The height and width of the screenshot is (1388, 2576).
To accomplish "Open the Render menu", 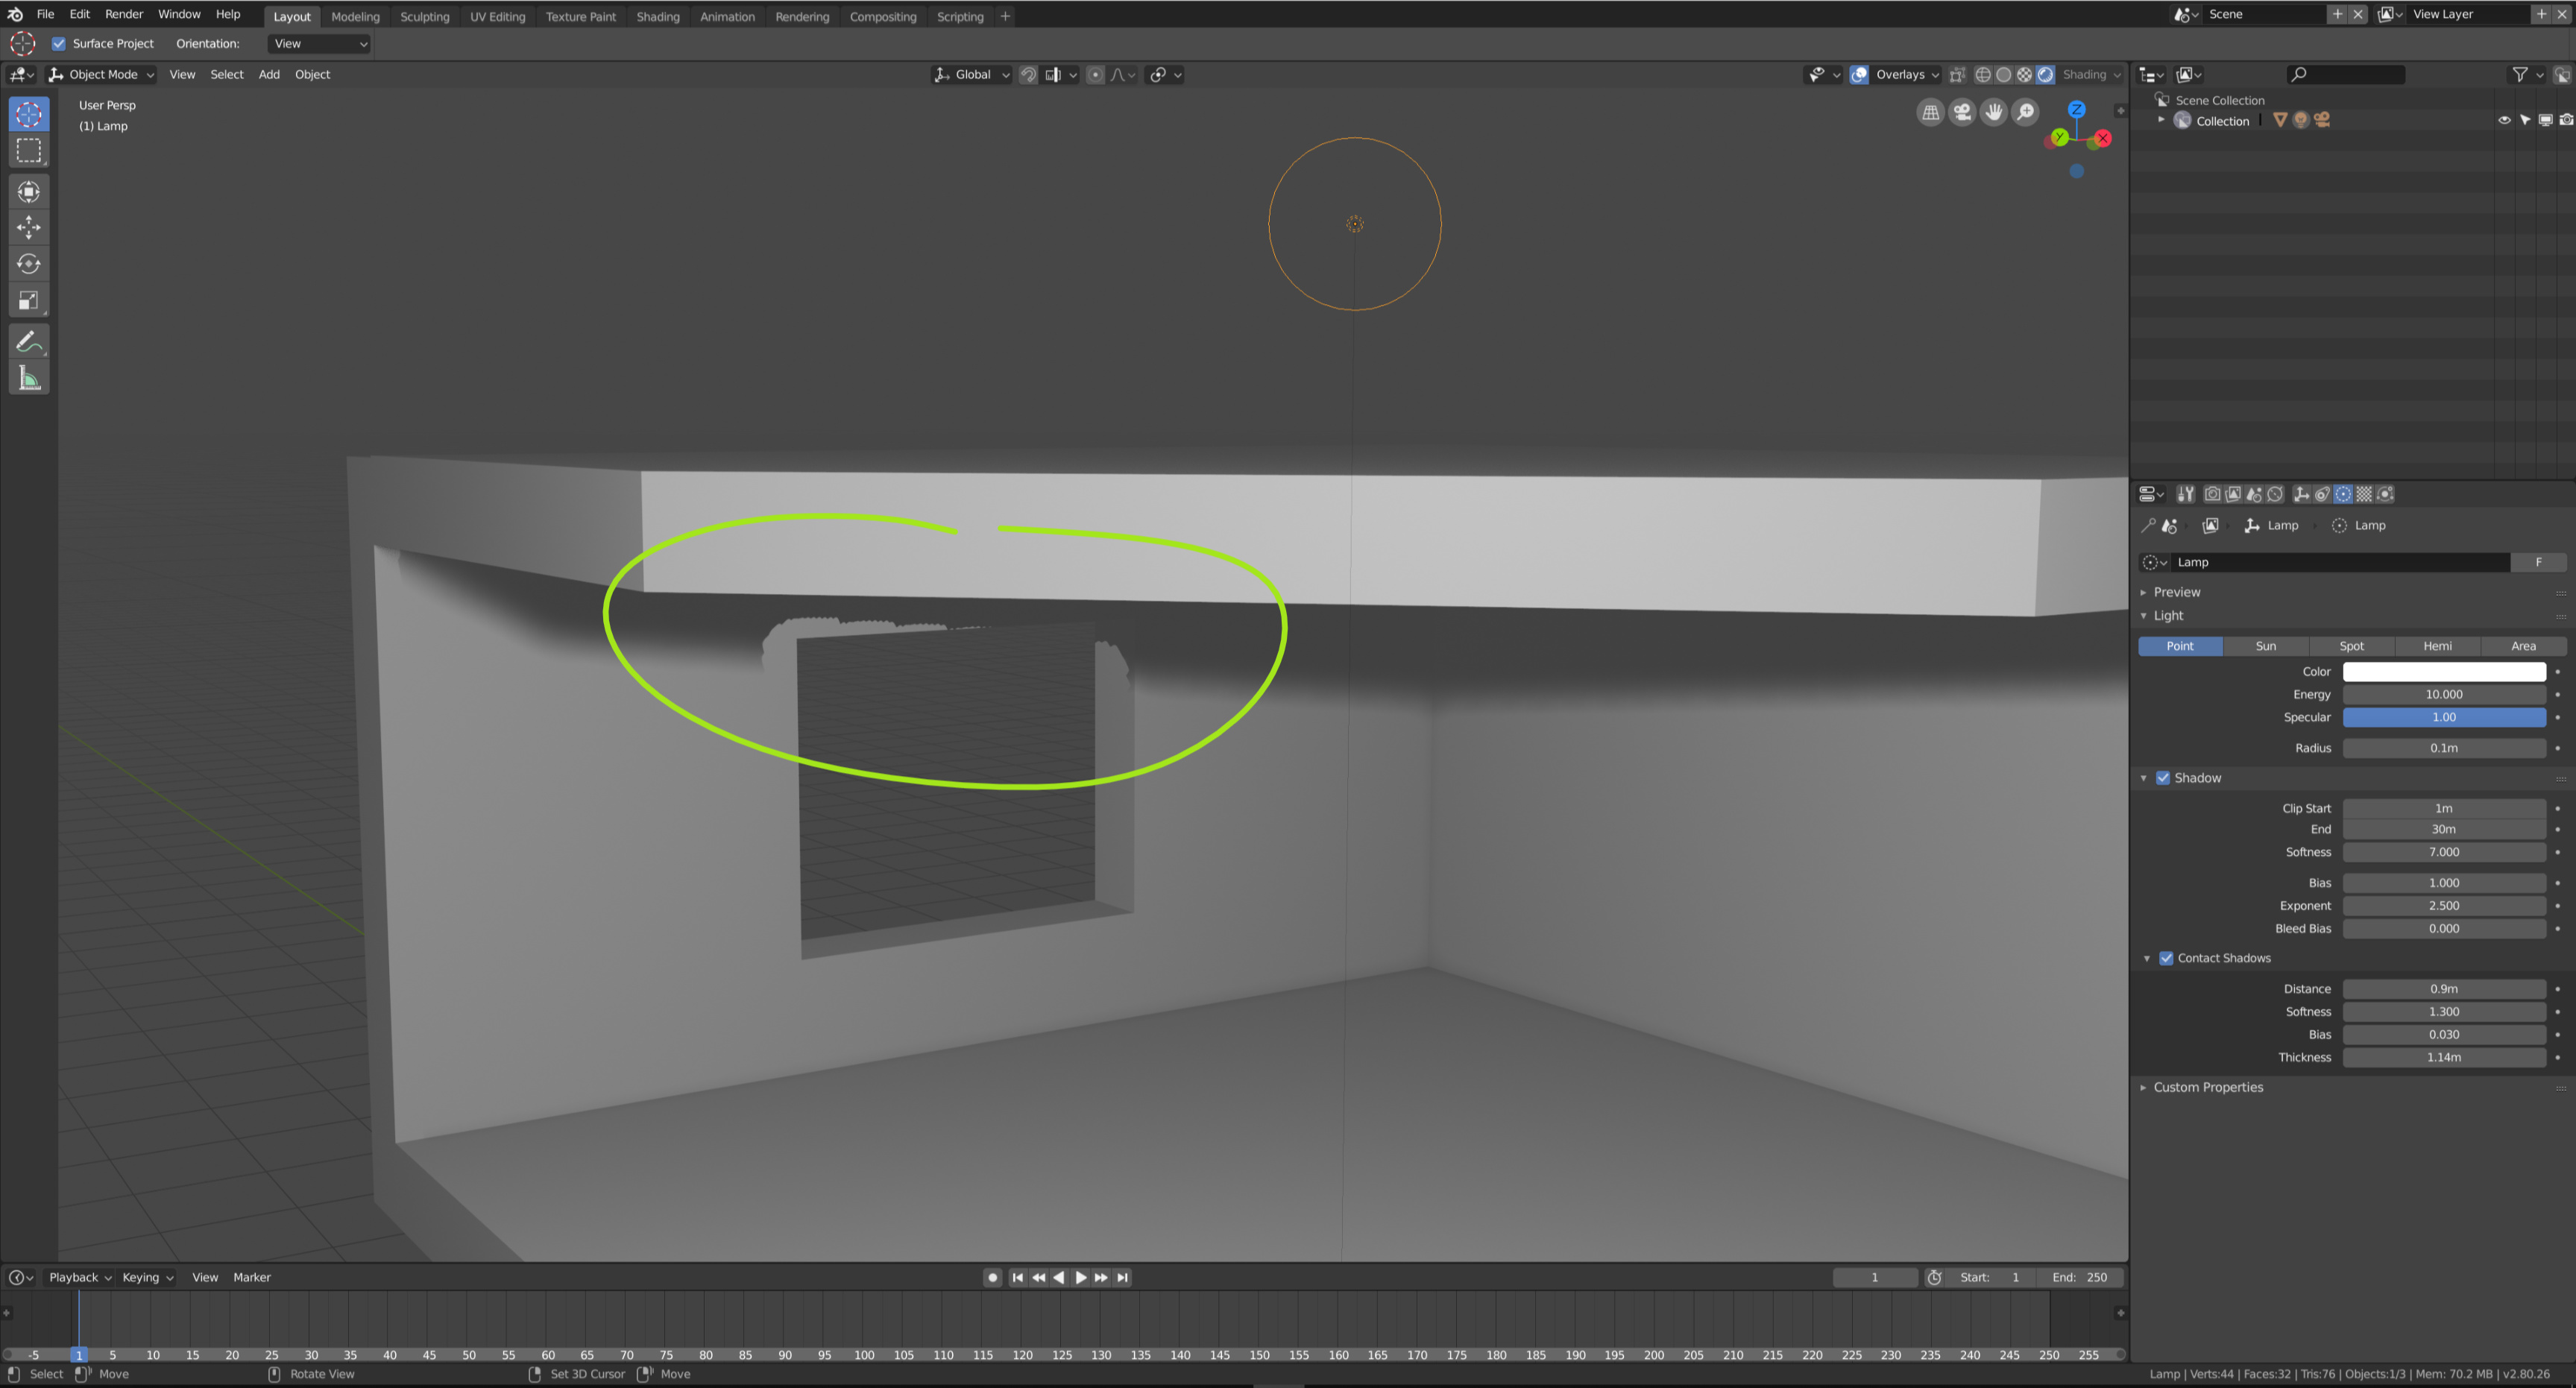I will tap(124, 13).
